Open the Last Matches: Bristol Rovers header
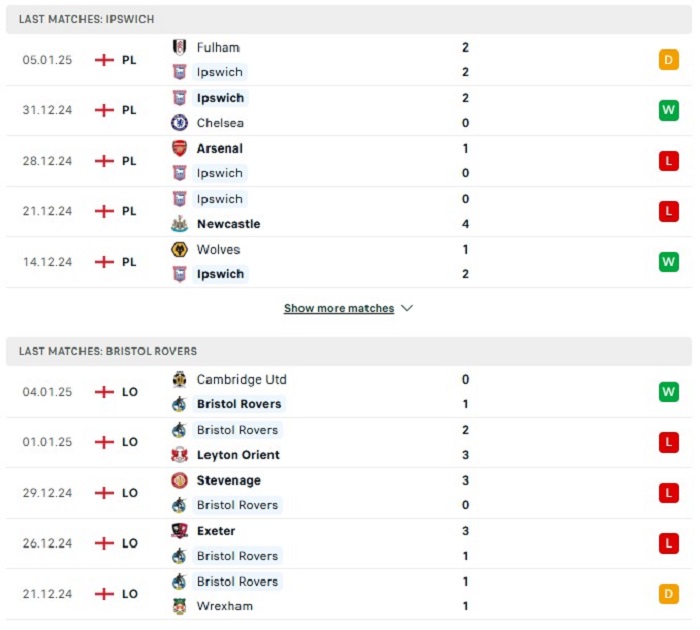 click(x=349, y=351)
